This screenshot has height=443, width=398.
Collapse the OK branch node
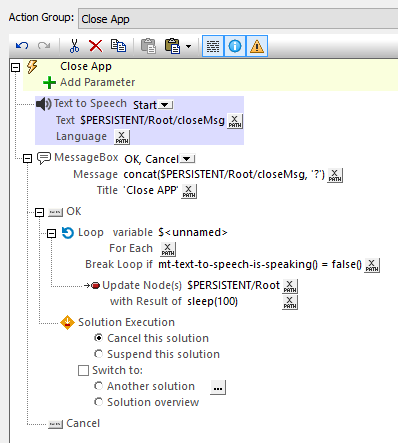39,212
